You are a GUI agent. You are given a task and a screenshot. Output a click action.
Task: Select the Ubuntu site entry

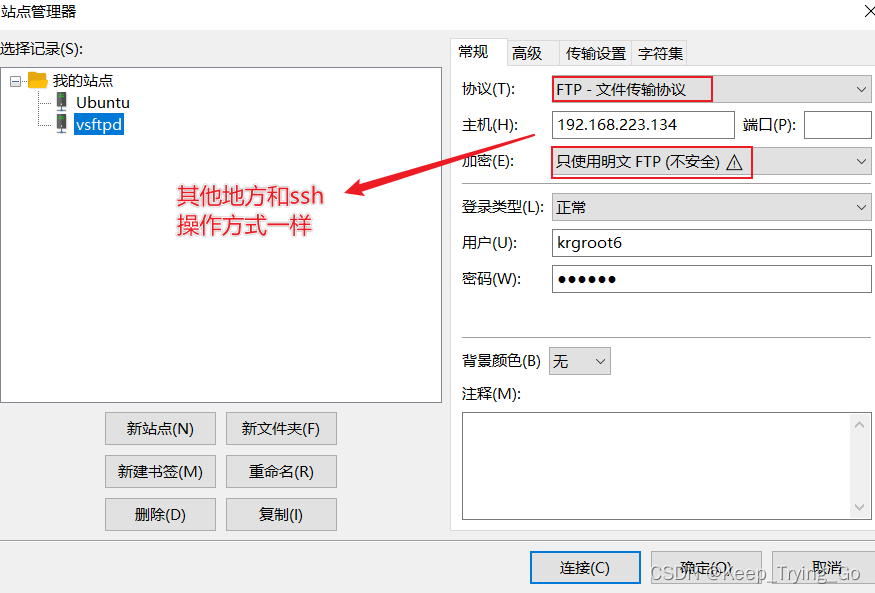click(102, 101)
